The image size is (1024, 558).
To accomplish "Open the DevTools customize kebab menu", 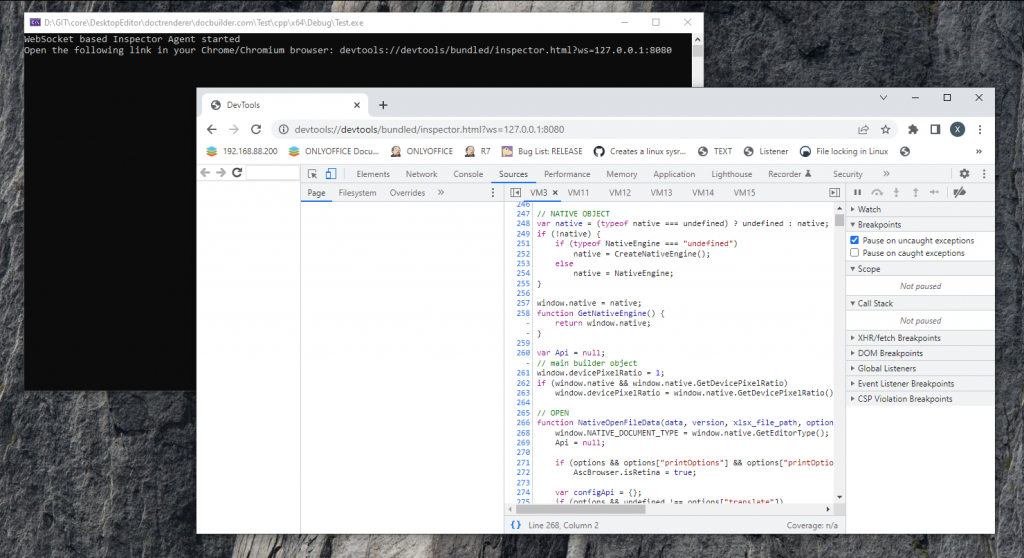I will (984, 174).
